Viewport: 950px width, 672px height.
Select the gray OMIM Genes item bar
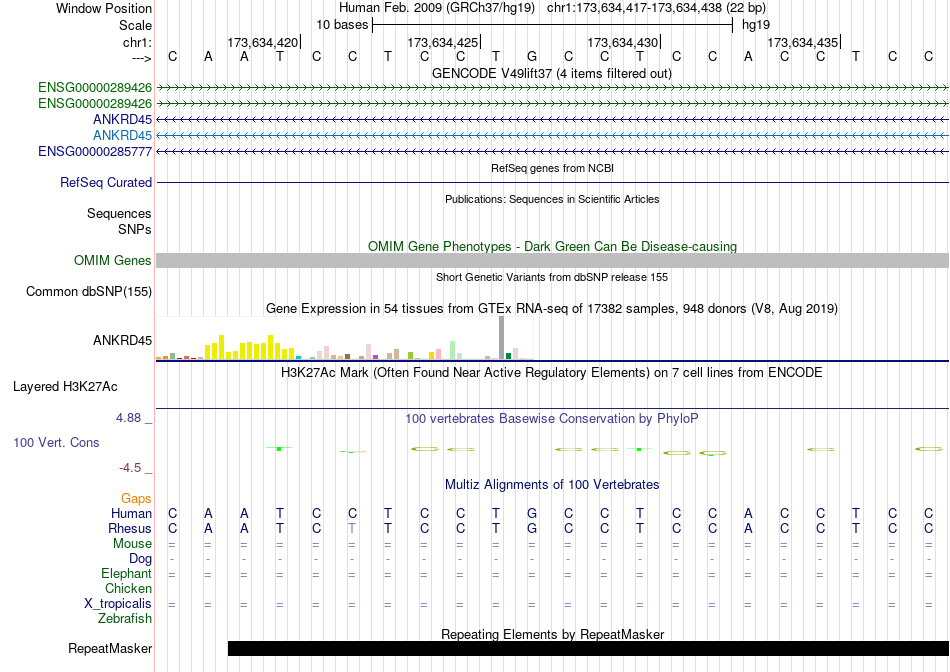552,261
